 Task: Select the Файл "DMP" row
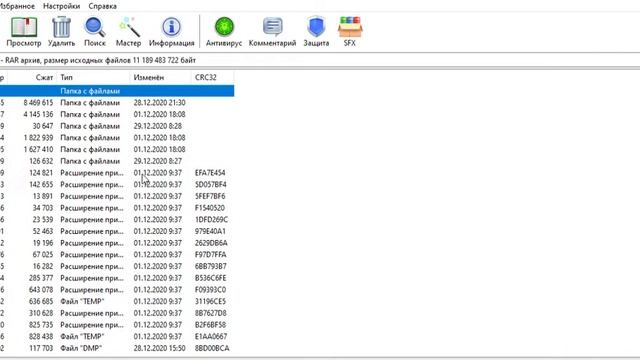[117, 348]
